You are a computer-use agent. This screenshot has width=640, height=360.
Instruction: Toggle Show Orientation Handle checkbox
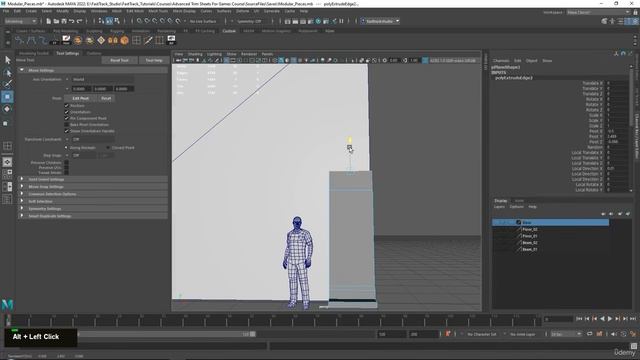click(67, 131)
